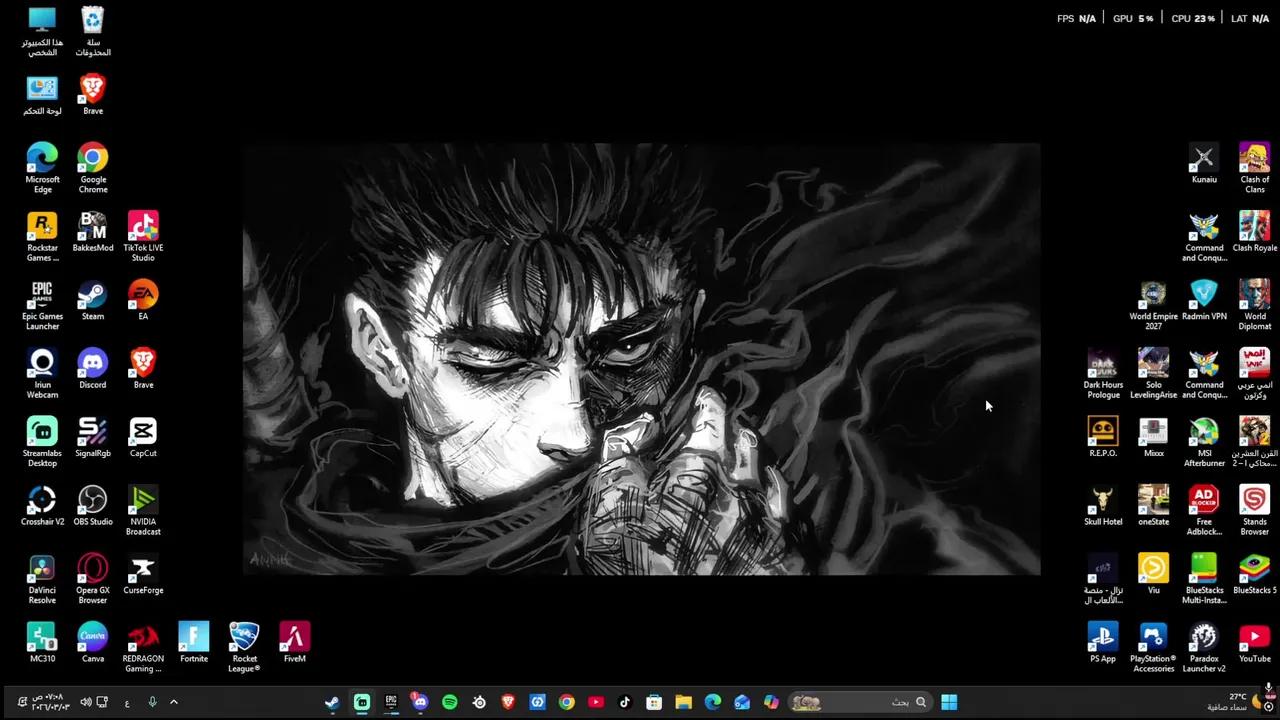This screenshot has width=1280, height=720.
Task: Open TikTok from the taskbar
Action: [624, 702]
